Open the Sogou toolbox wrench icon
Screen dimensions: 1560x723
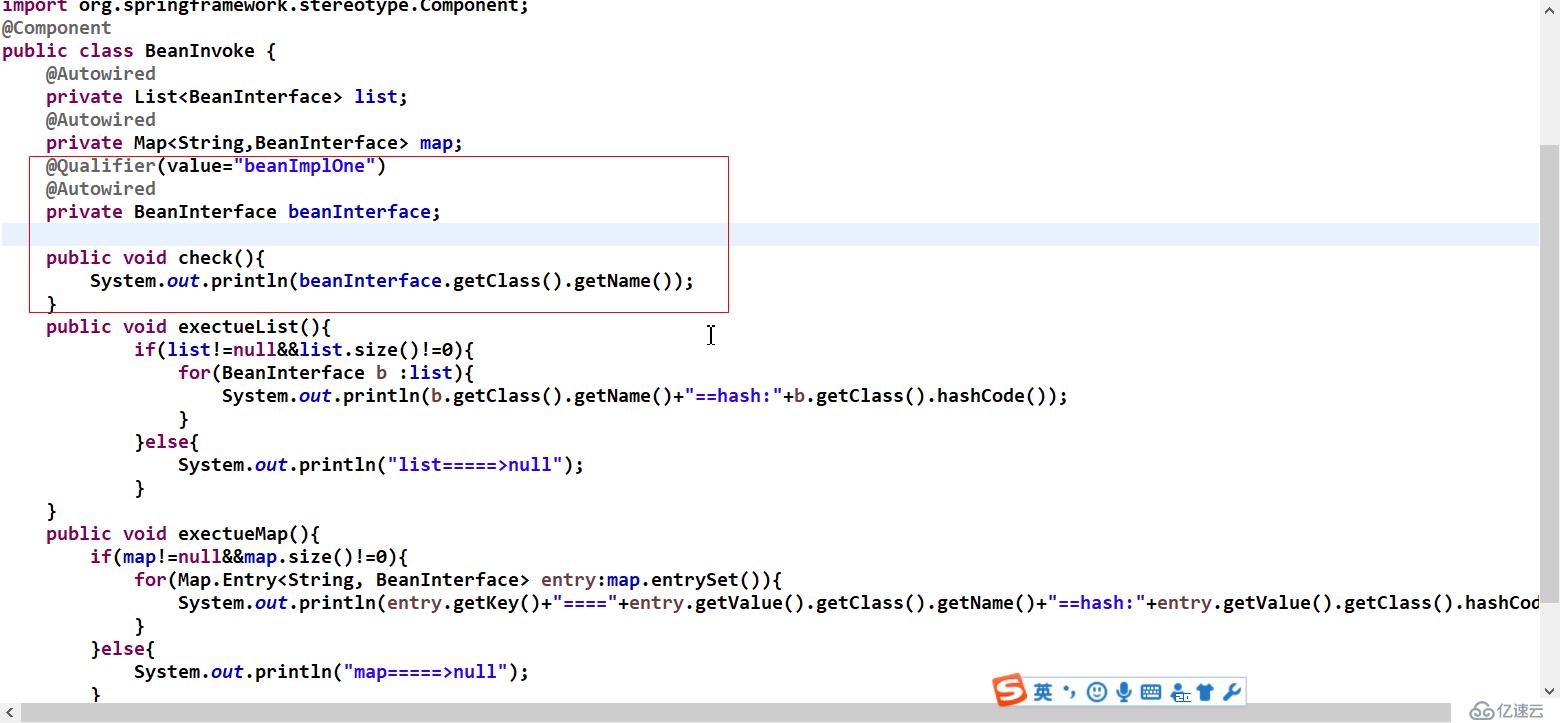coord(1232,692)
